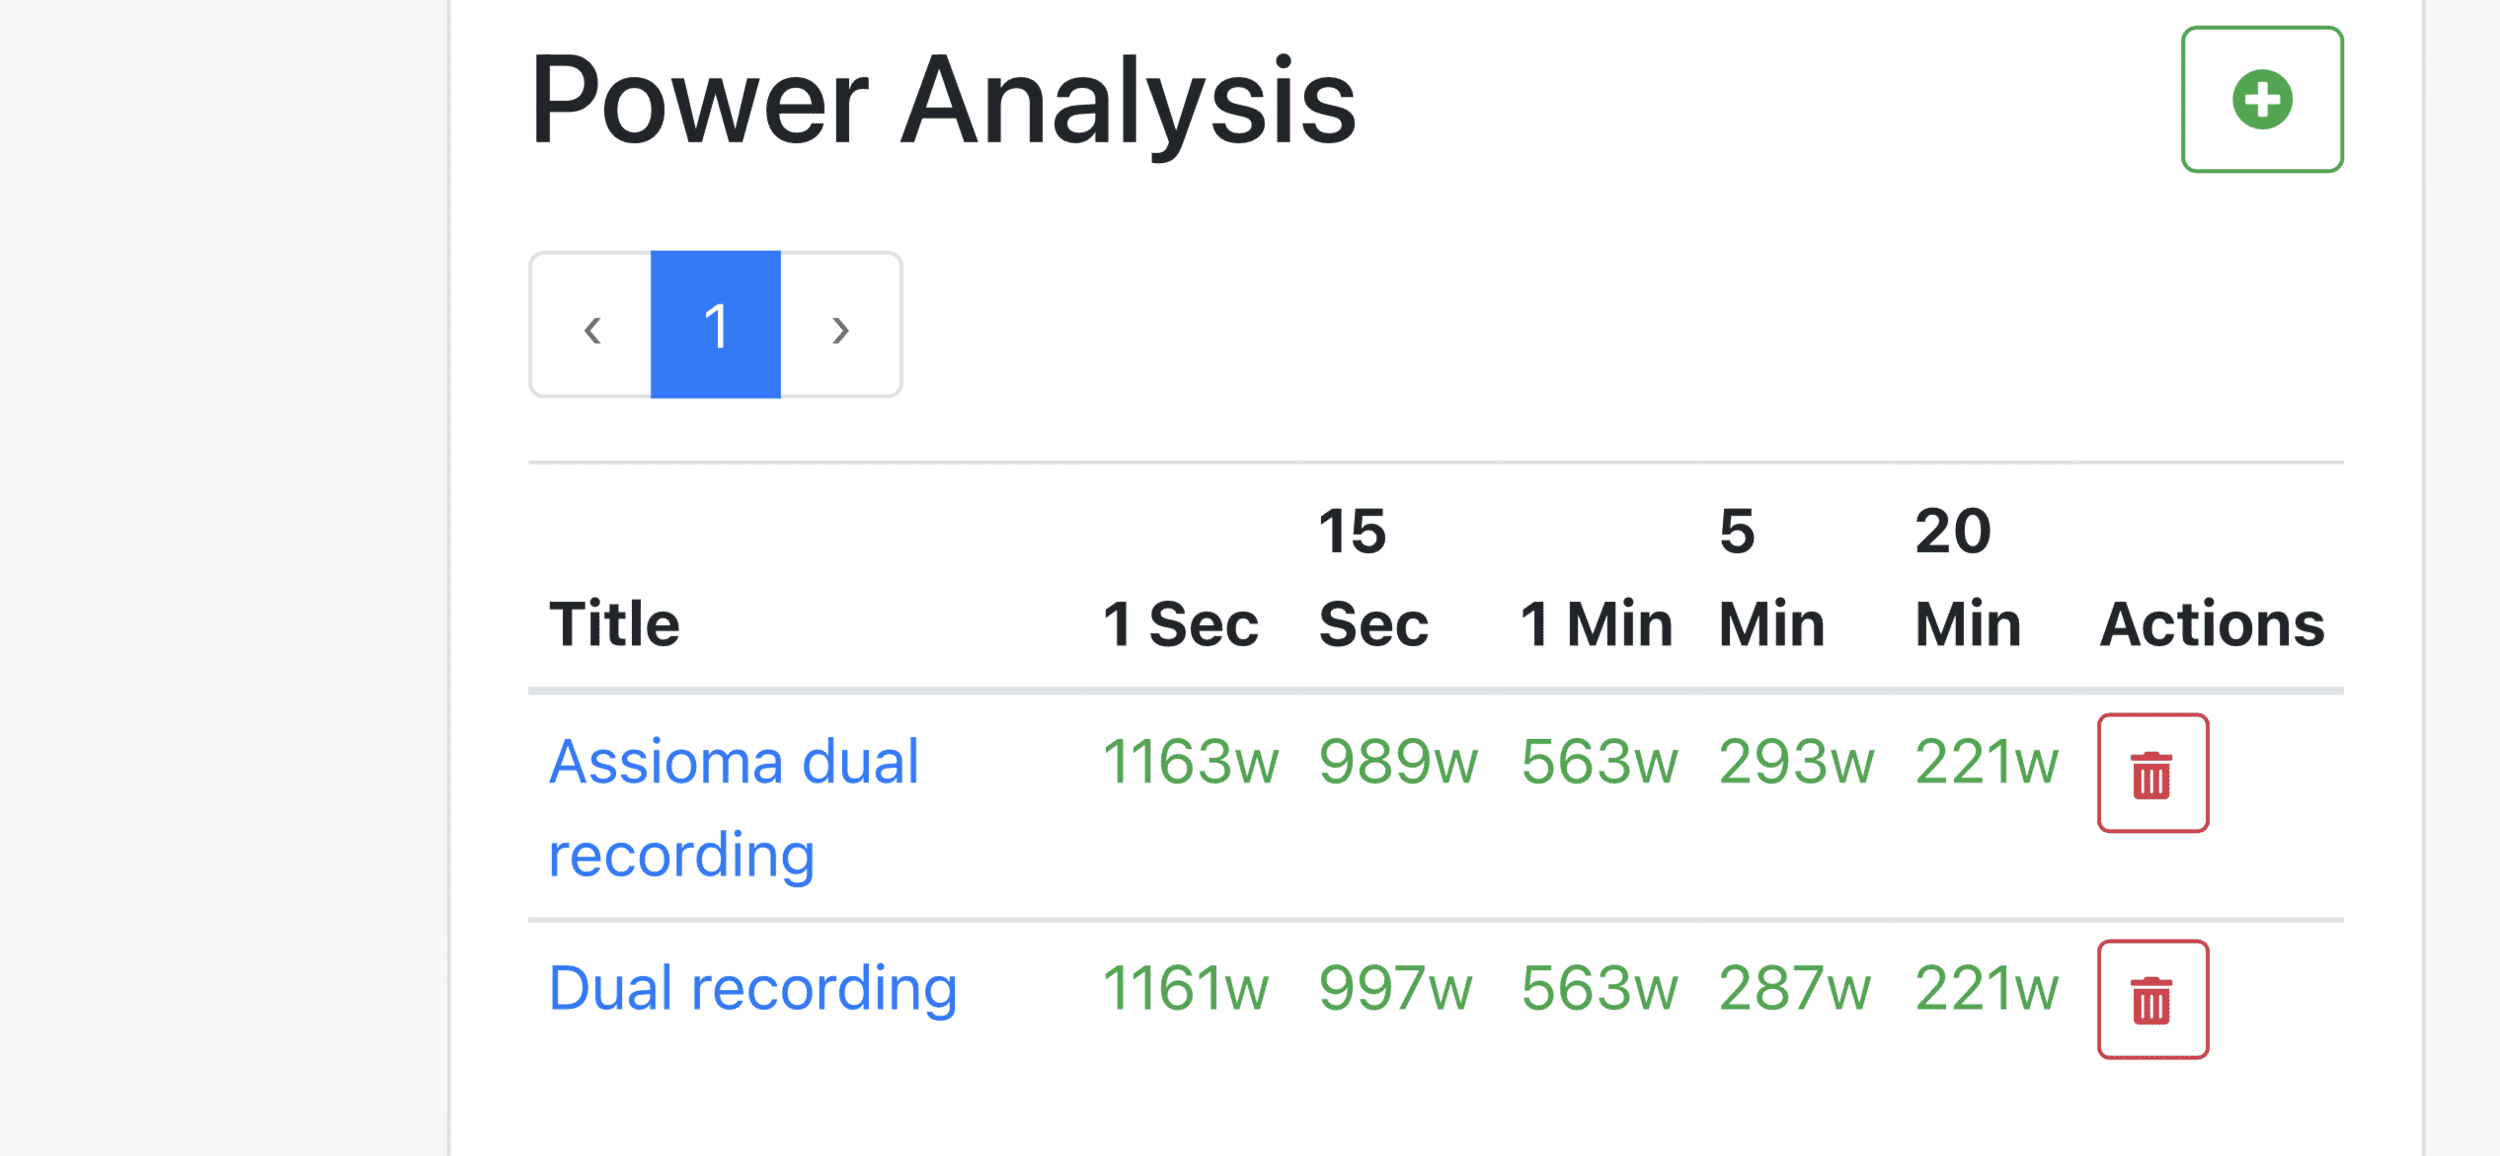Viewport: 2500px width, 1156px height.
Task: Click the Actions column header
Action: tap(2211, 625)
